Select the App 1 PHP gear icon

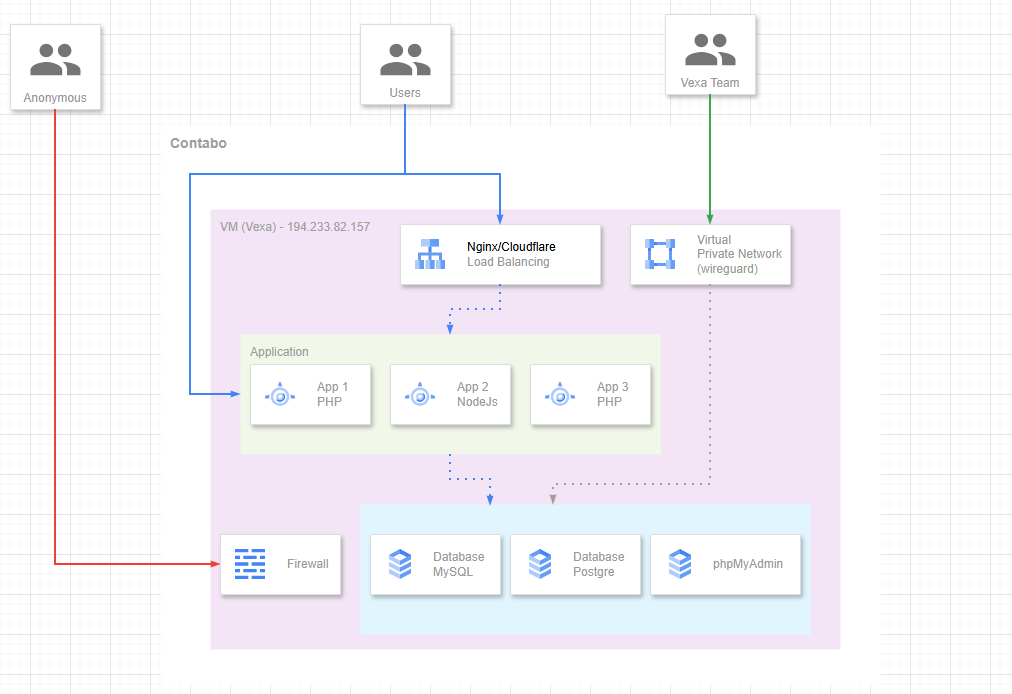(x=279, y=394)
